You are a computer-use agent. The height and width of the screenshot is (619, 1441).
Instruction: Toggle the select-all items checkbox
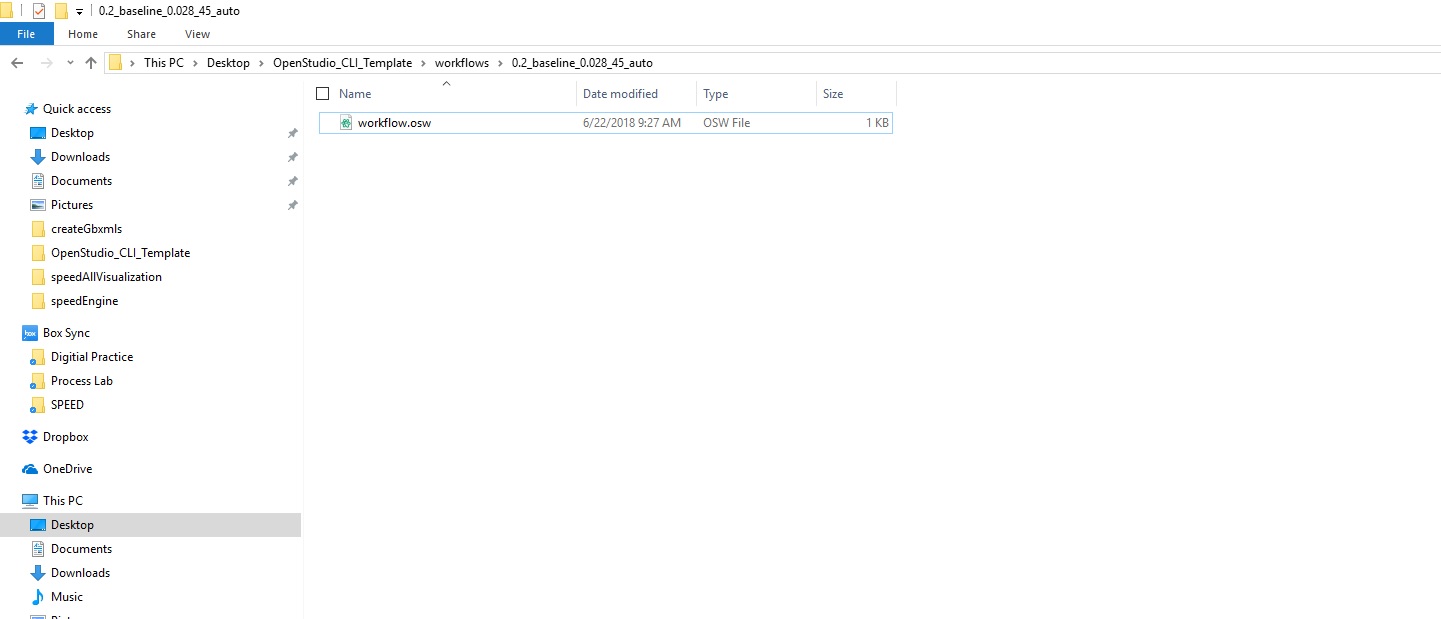pyautogui.click(x=322, y=94)
